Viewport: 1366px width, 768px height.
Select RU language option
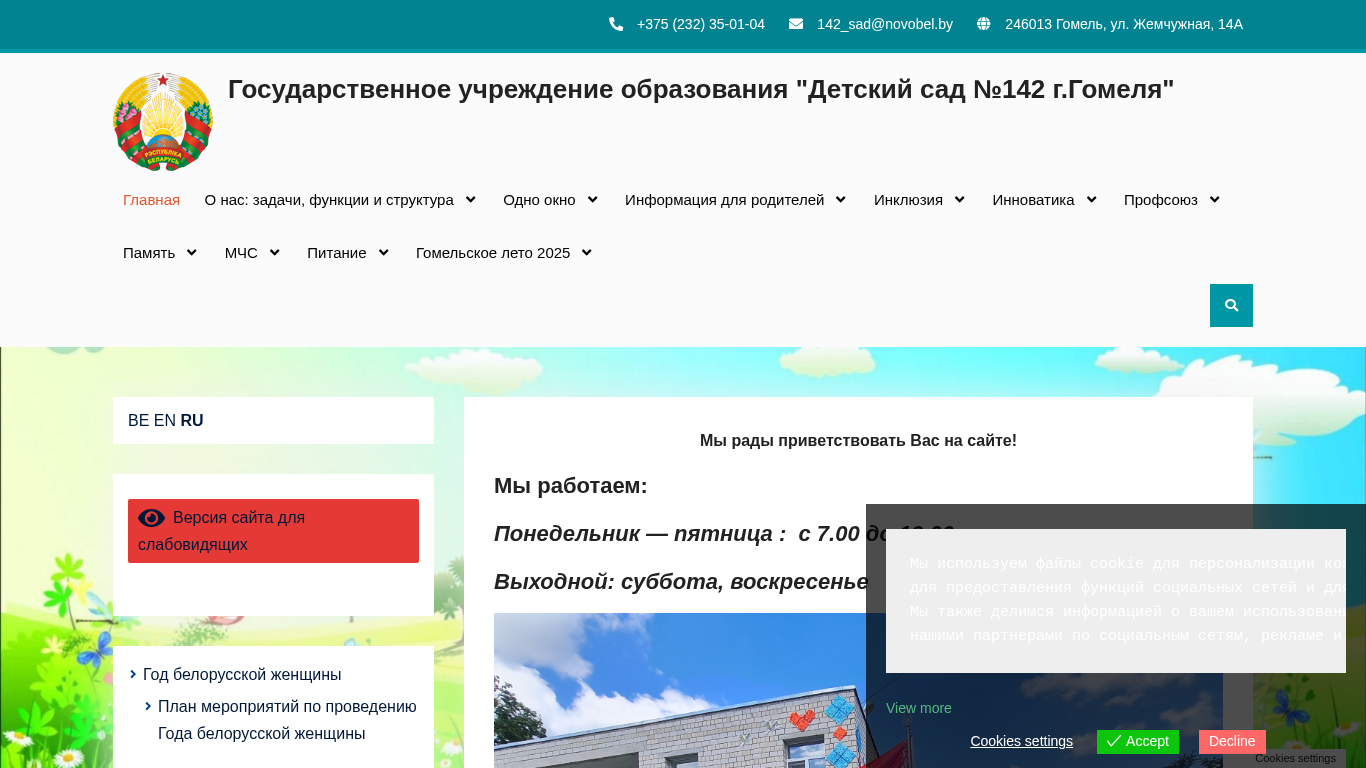point(192,421)
